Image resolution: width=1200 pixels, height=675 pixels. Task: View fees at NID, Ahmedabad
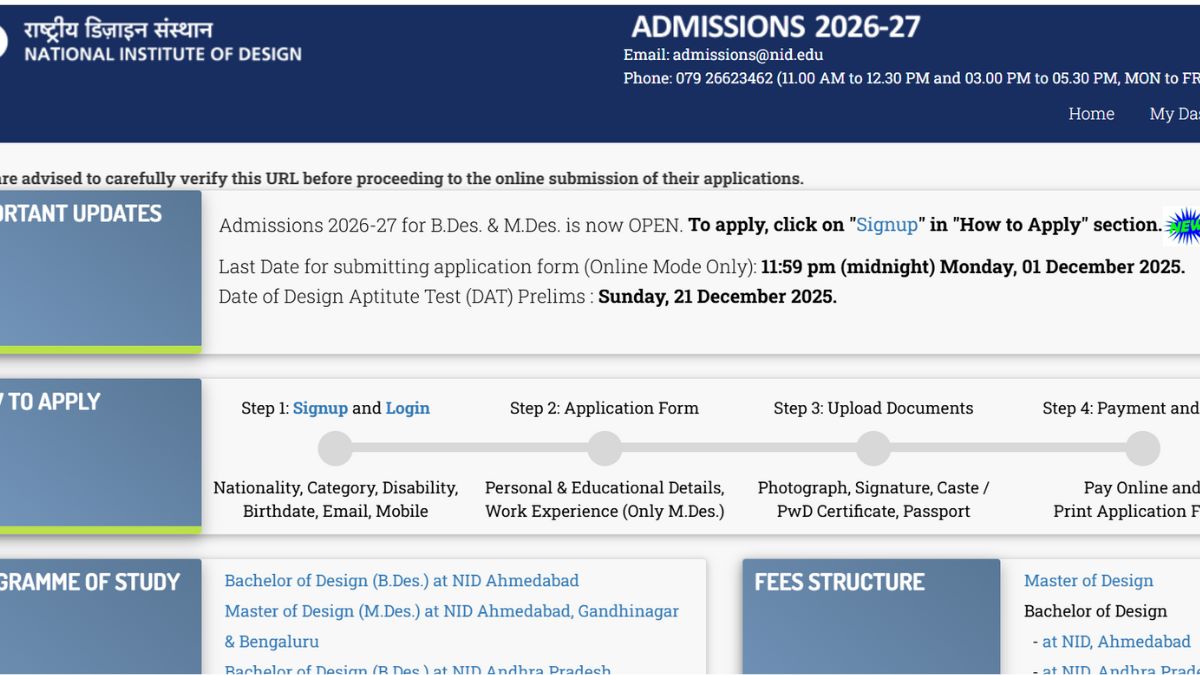click(1116, 641)
